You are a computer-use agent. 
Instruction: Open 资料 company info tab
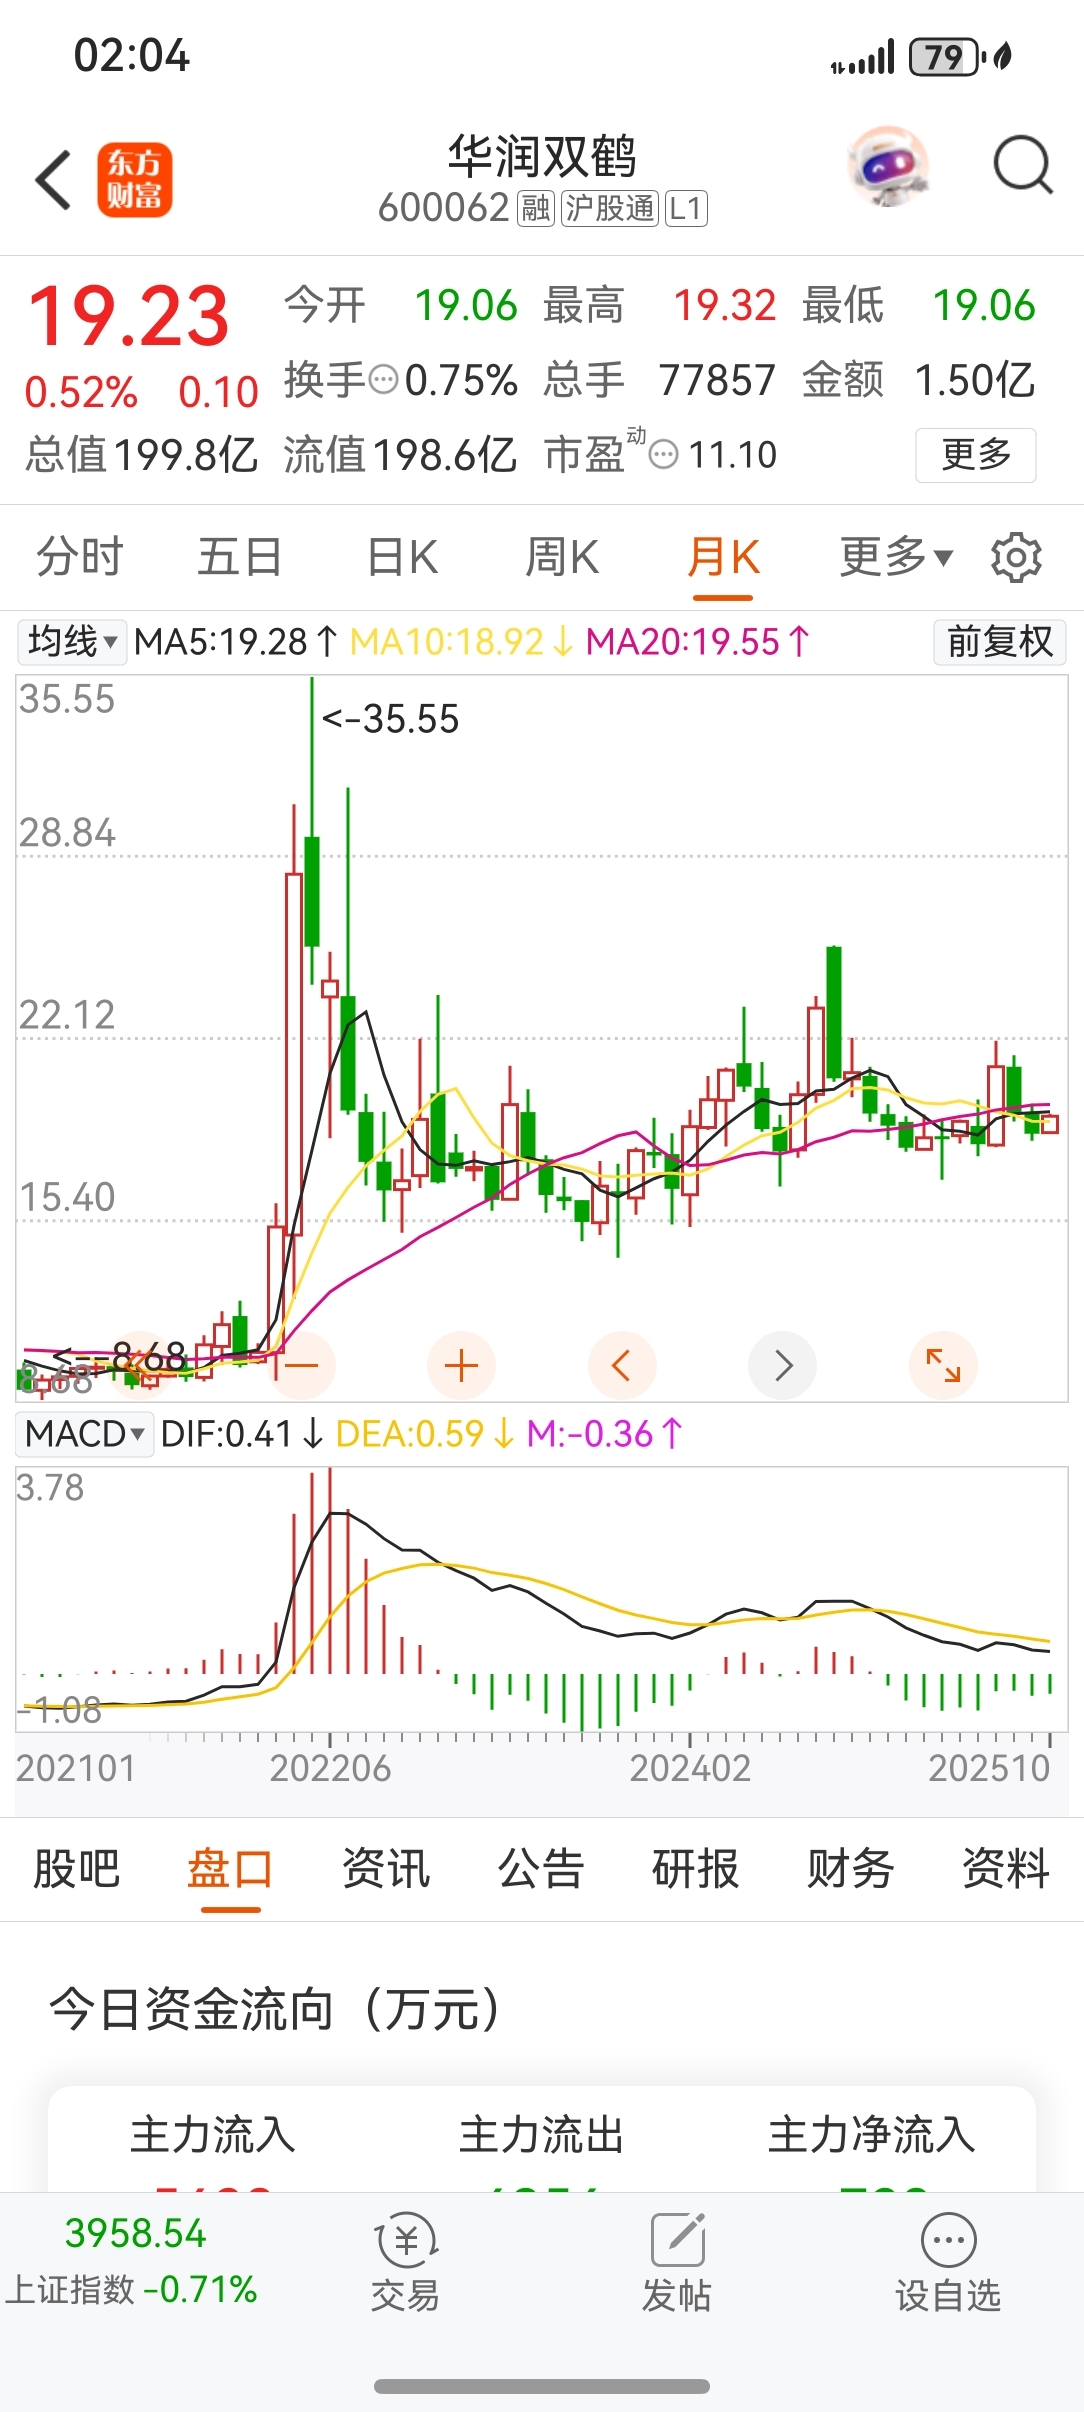tap(1006, 1868)
